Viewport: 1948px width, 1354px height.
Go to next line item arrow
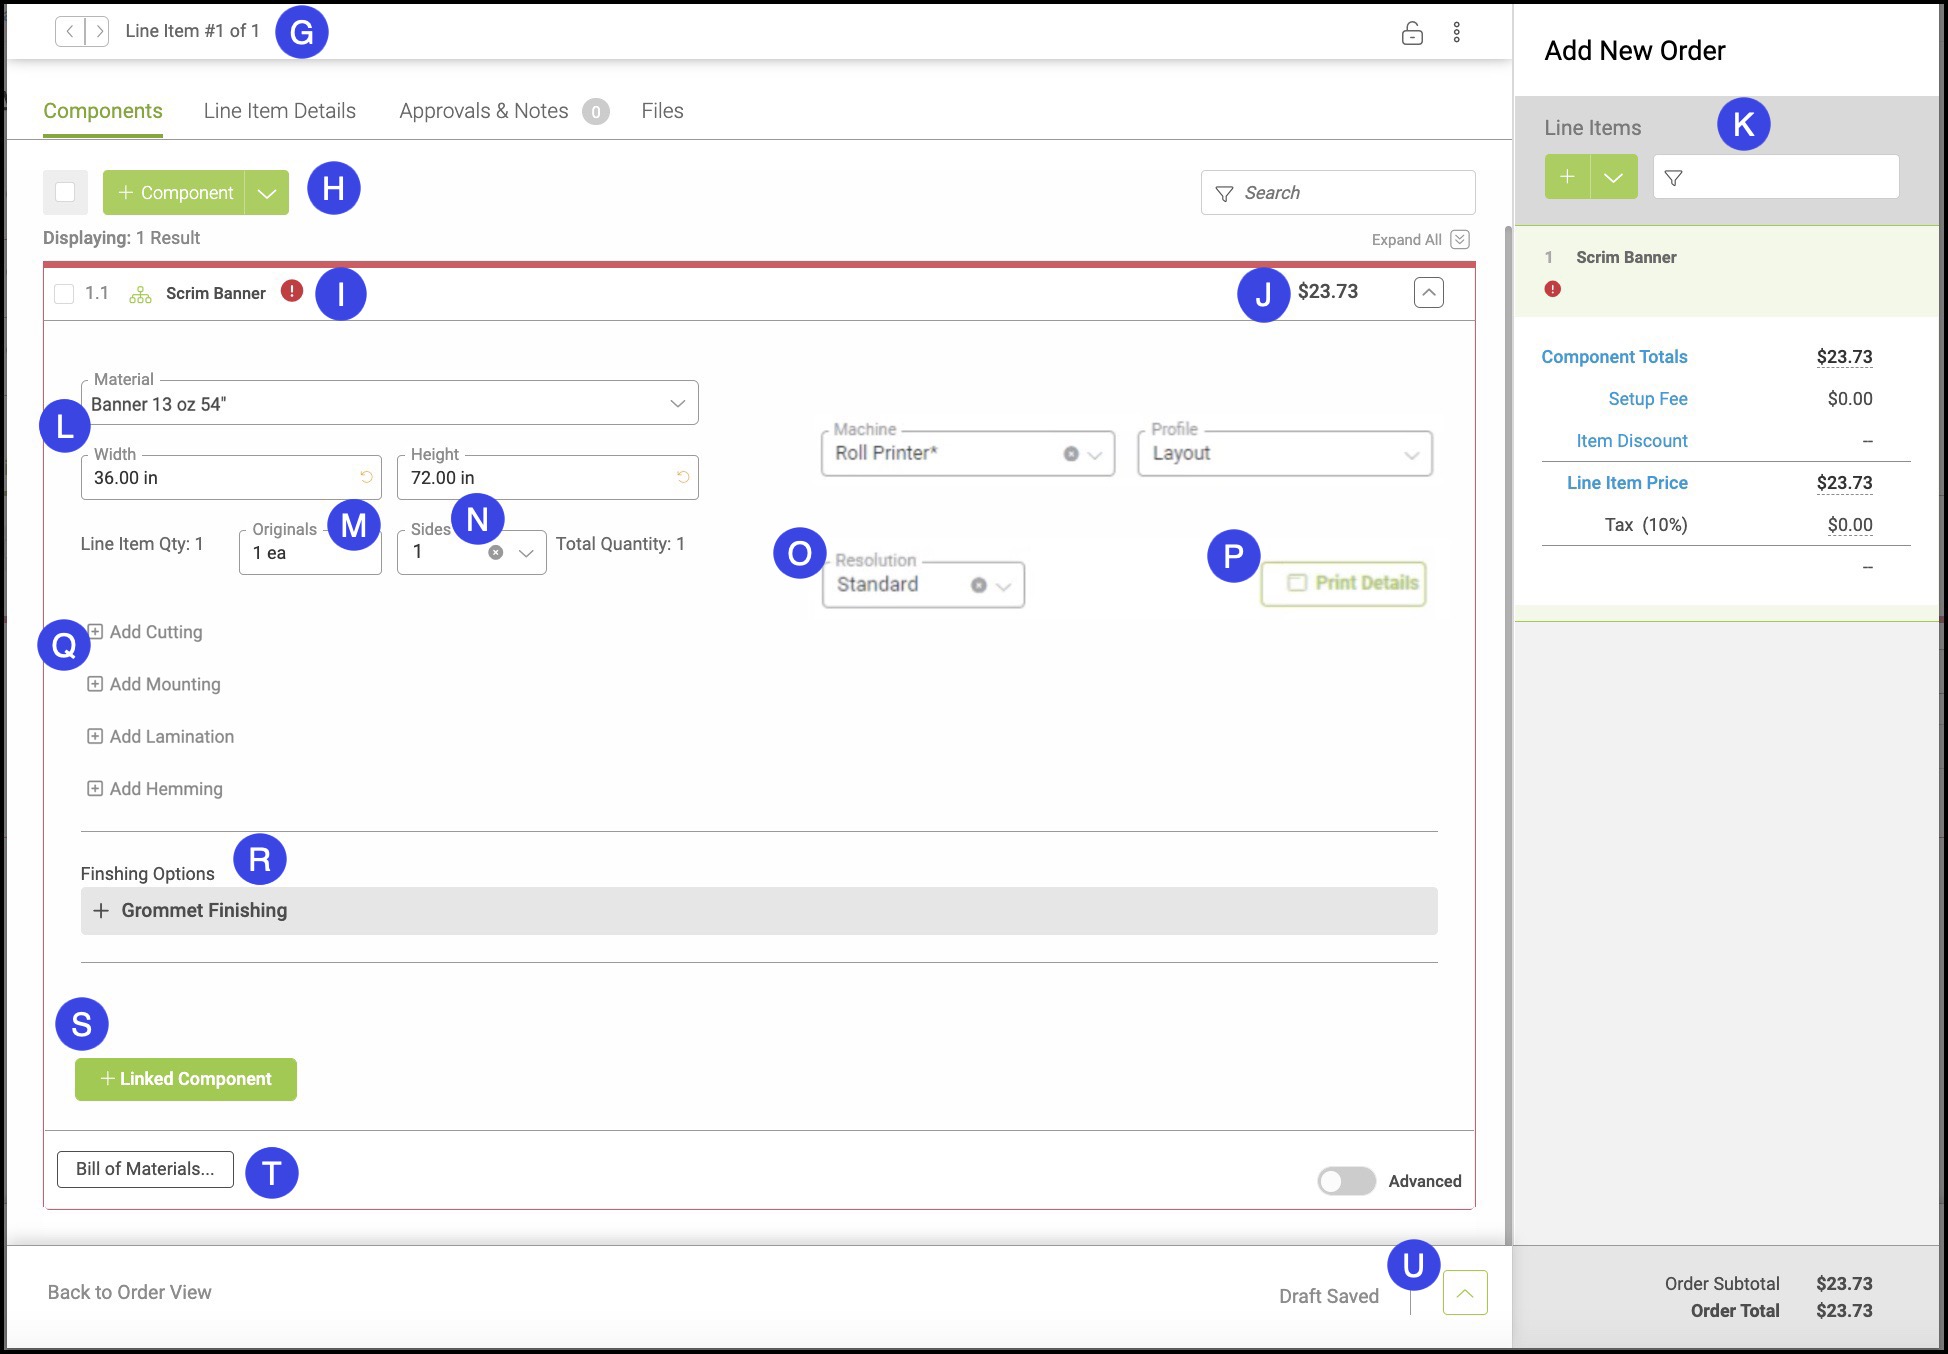coord(97,31)
